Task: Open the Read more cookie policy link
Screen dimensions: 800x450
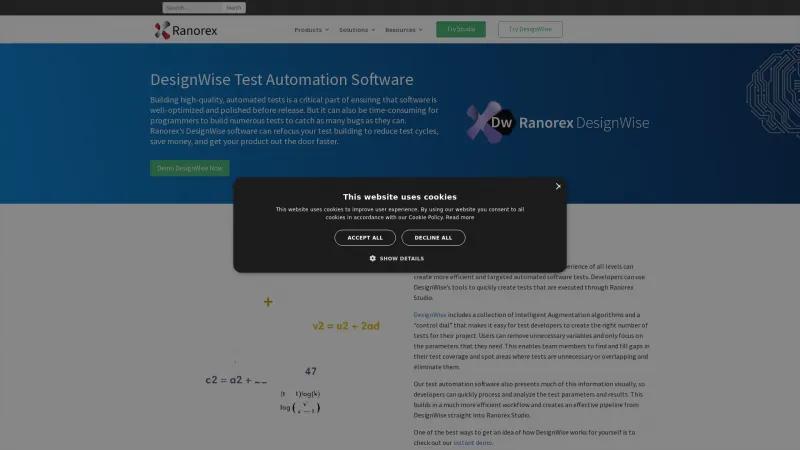Action: click(460, 217)
